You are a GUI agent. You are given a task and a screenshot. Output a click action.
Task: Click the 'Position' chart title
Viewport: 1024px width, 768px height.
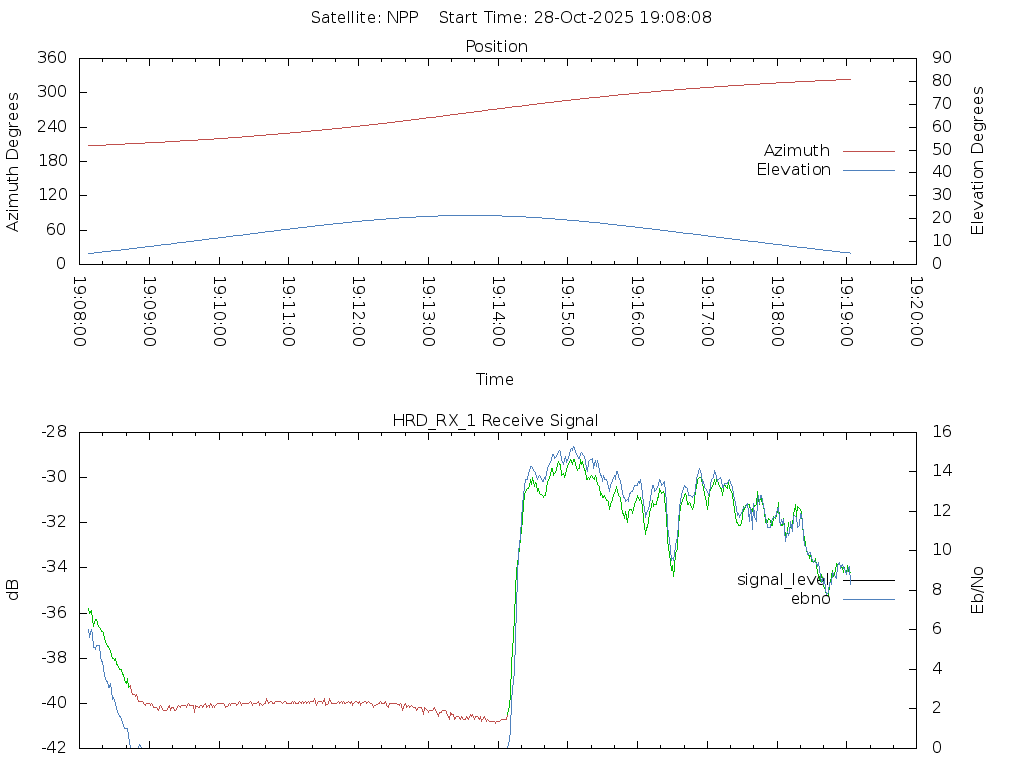coord(496,47)
